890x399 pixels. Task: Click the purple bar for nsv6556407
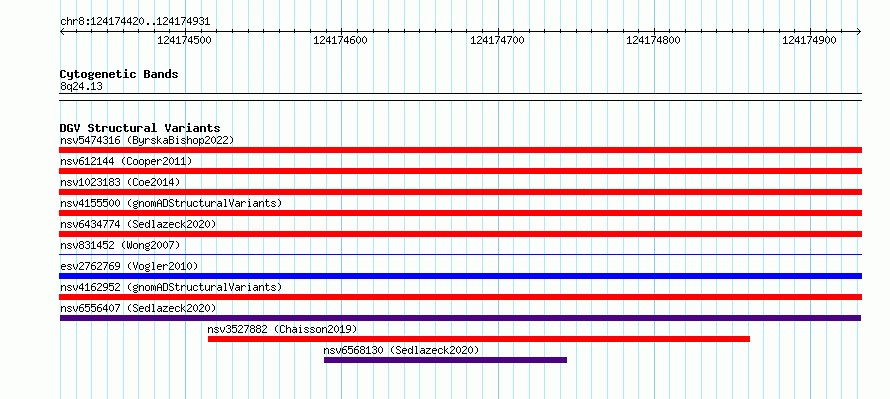(460, 318)
